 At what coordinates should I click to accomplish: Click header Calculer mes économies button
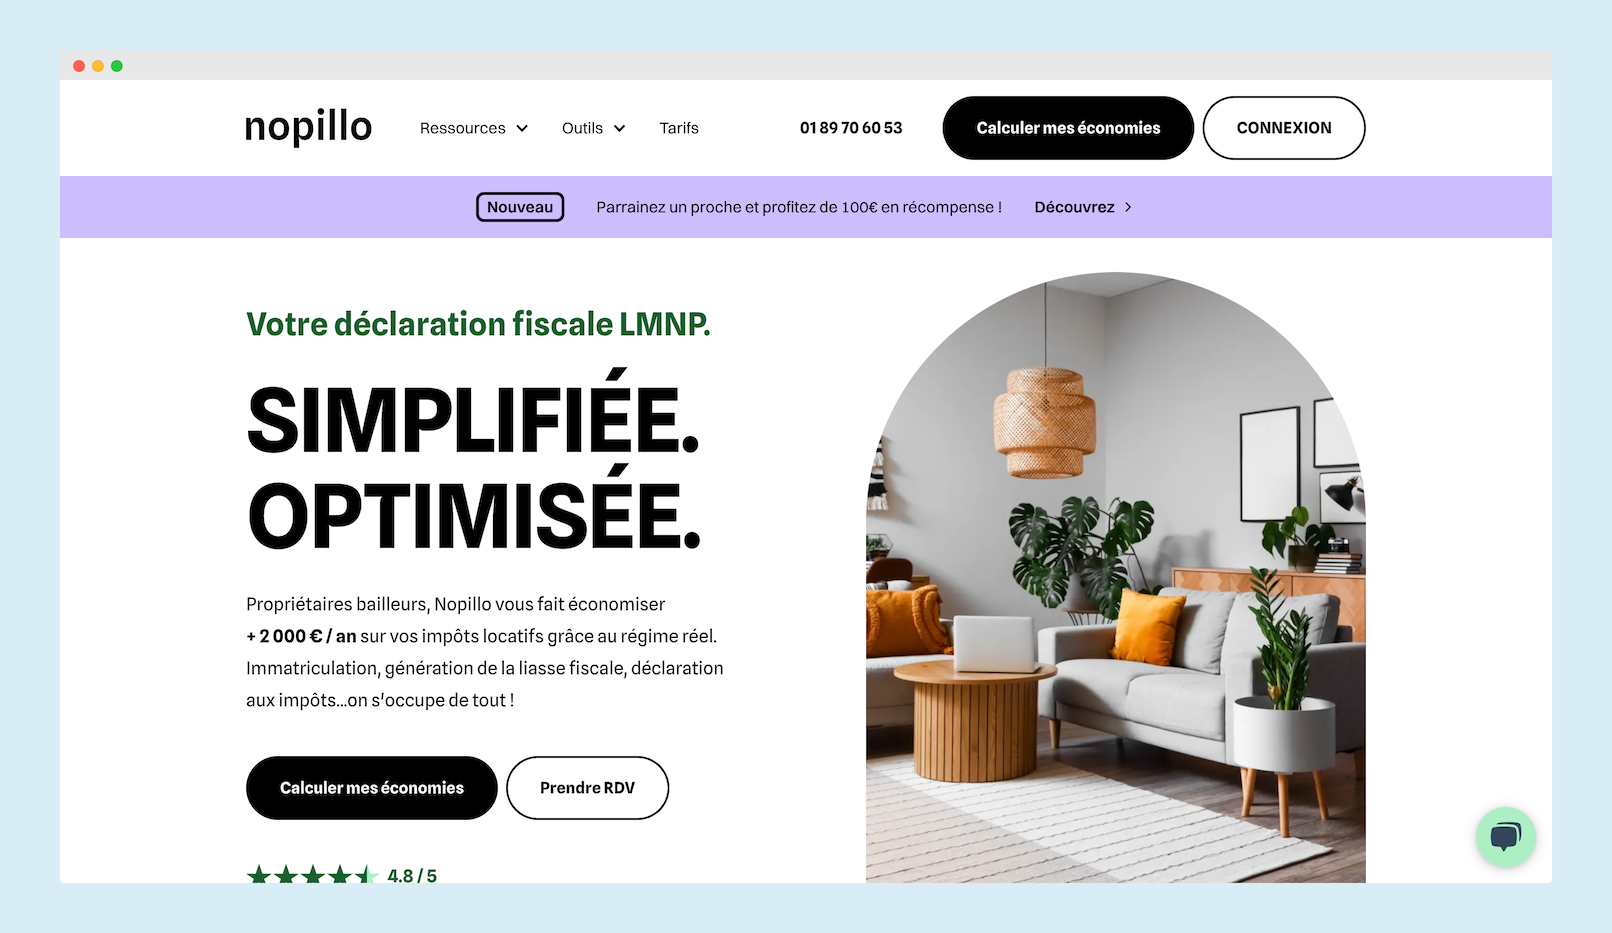tap(1068, 128)
